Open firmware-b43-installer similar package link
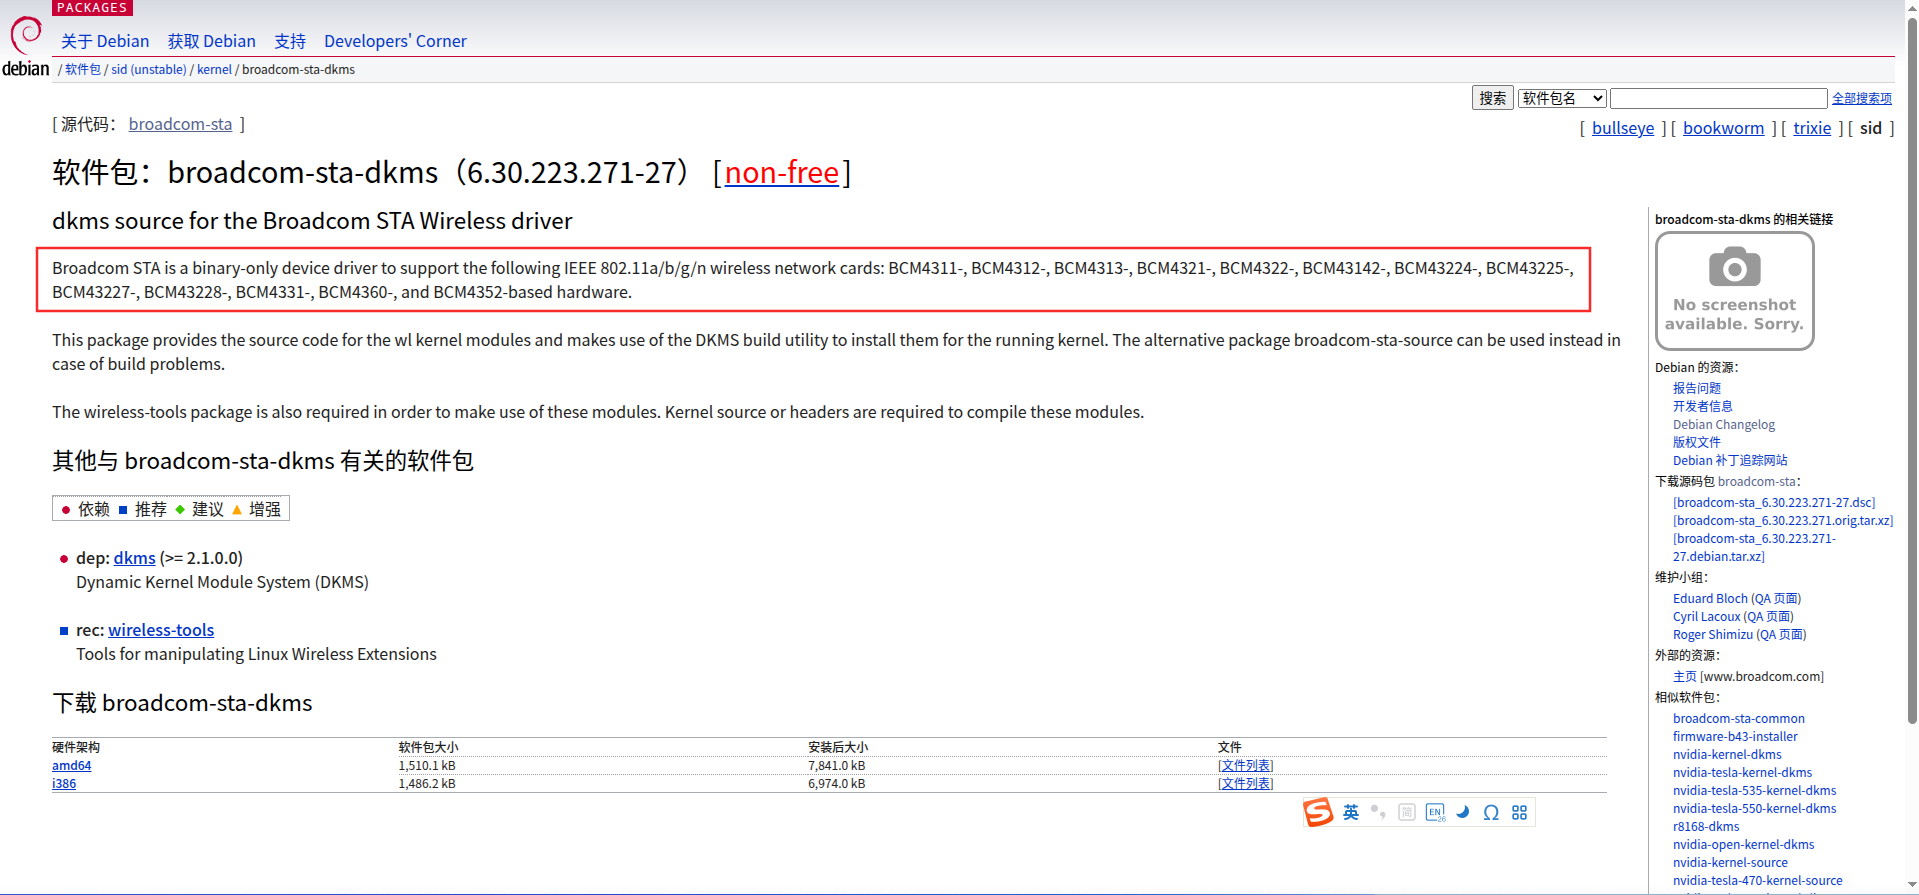The width and height of the screenshot is (1919, 895). 1735,737
